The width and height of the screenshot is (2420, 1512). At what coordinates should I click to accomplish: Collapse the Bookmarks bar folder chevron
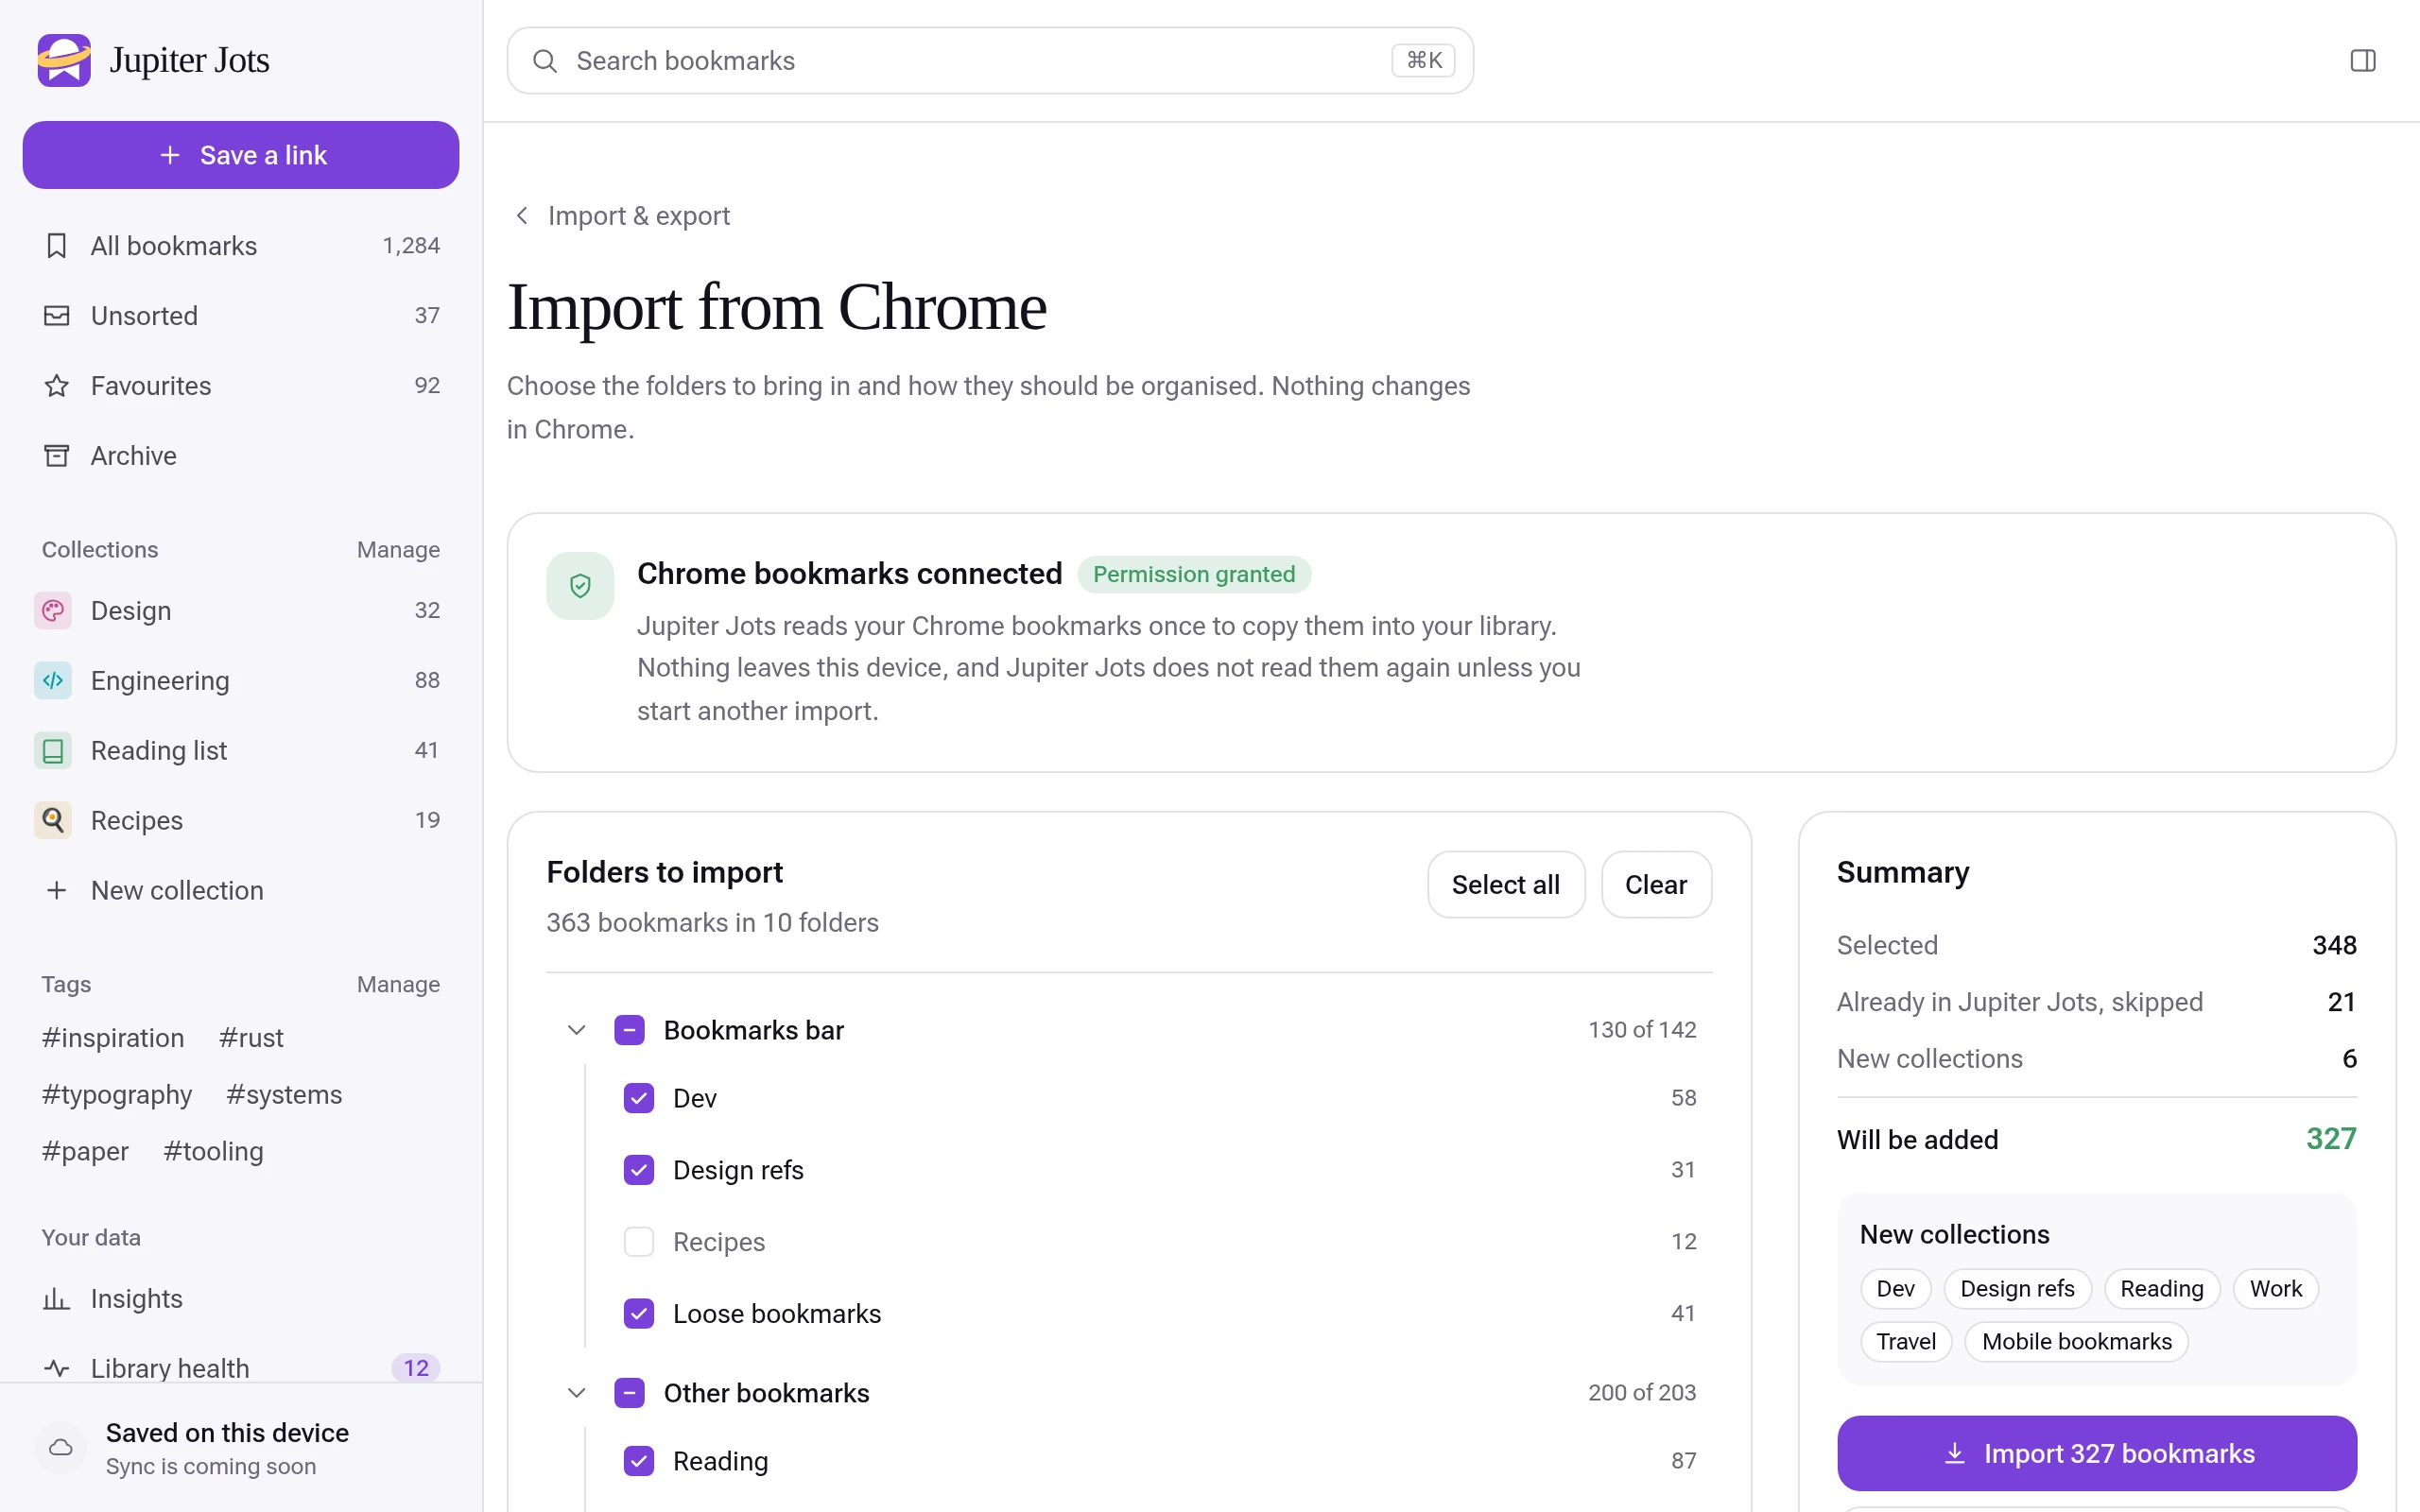(576, 1030)
